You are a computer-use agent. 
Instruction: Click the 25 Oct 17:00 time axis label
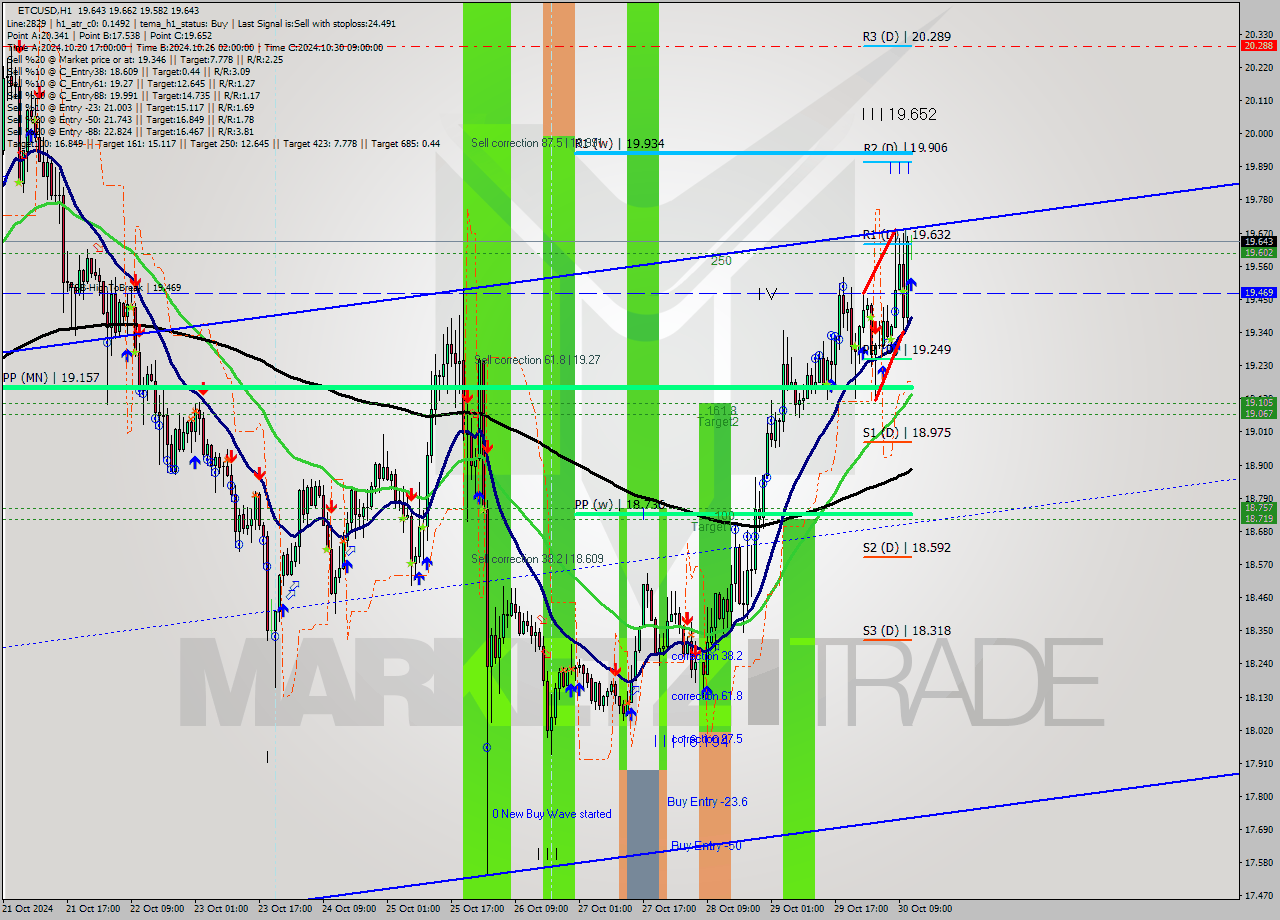point(476,909)
